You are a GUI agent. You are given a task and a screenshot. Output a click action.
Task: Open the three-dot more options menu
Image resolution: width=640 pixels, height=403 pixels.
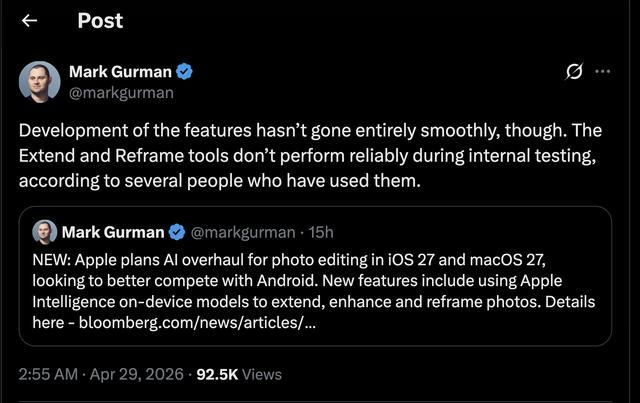pos(602,72)
